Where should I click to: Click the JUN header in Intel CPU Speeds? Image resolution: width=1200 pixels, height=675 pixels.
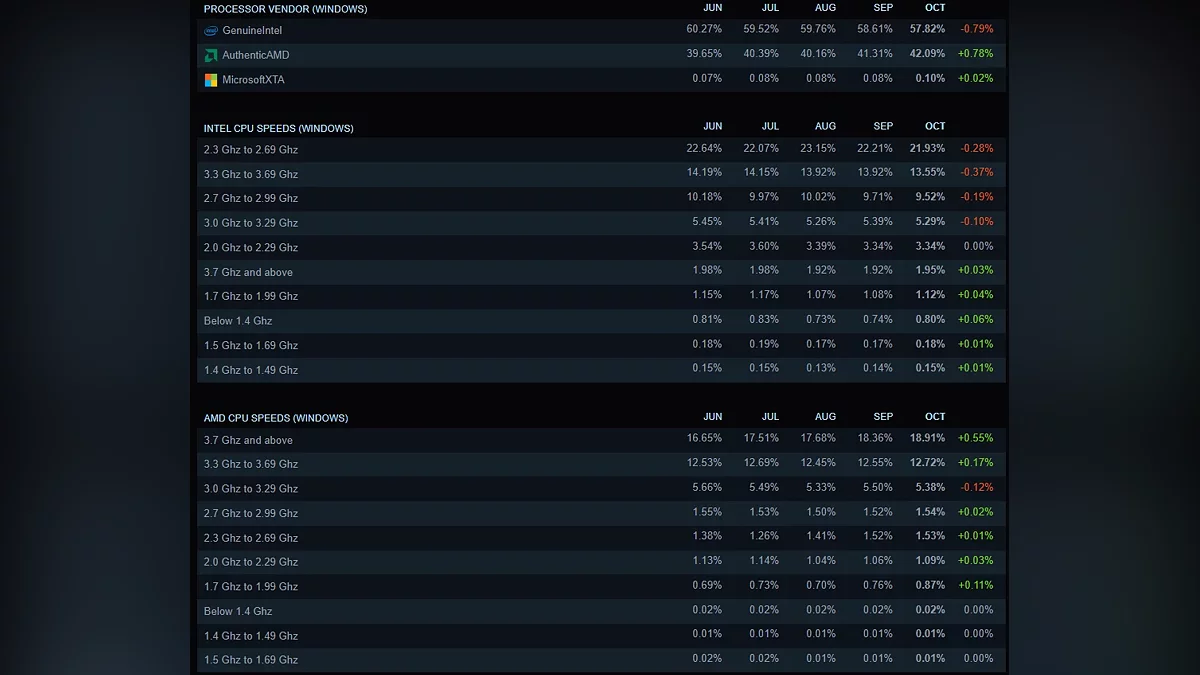click(x=712, y=127)
